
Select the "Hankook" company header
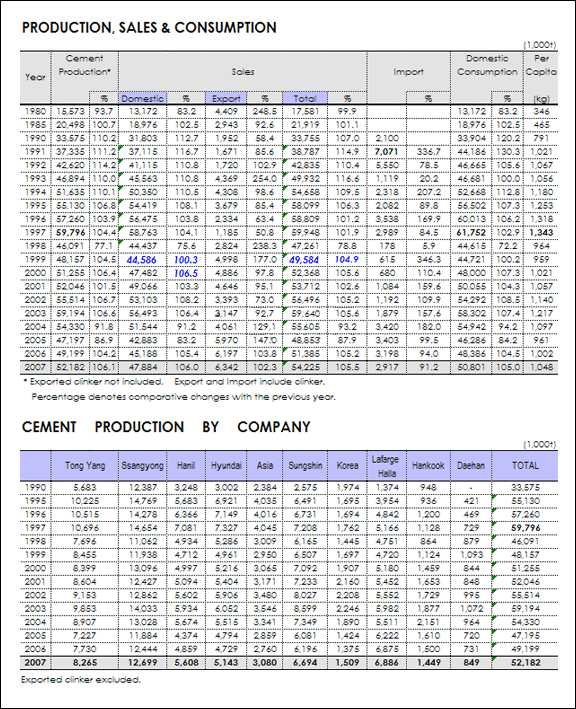428,466
